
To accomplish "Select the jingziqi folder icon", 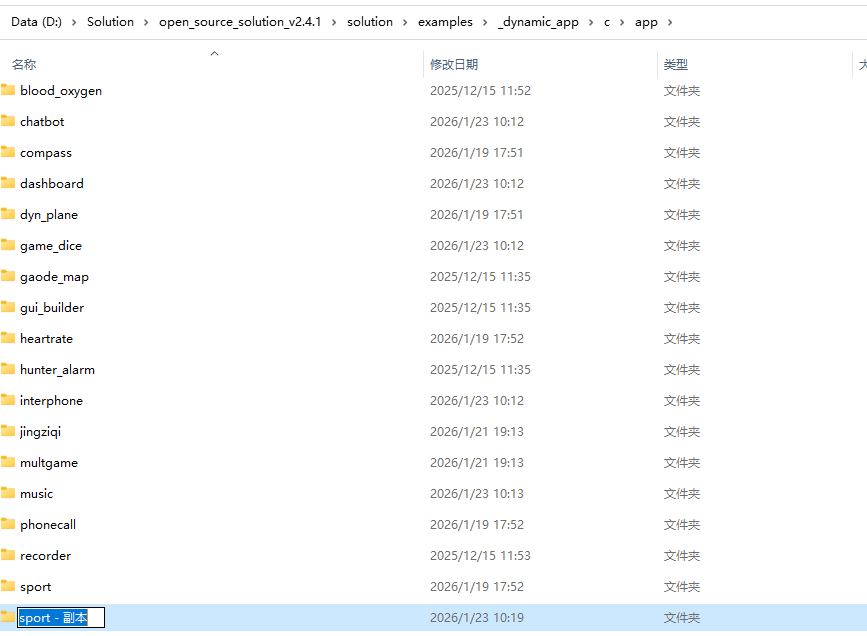I will click(x=8, y=430).
